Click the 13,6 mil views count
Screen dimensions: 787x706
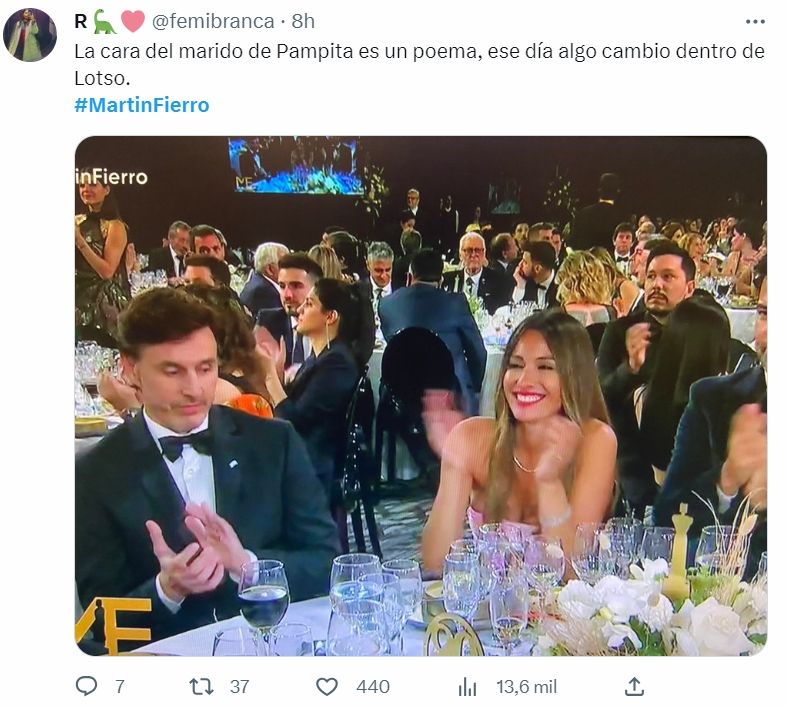point(527,686)
